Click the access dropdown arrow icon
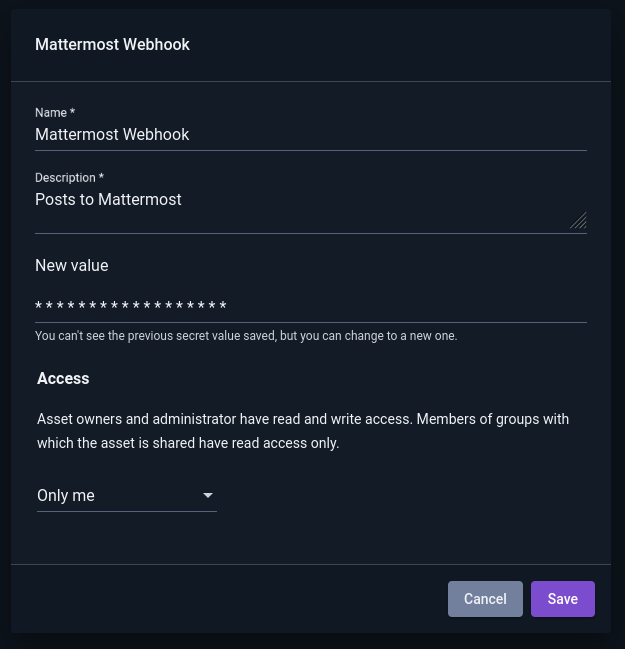Viewport: 625px width, 649px height. pyautogui.click(x=208, y=495)
